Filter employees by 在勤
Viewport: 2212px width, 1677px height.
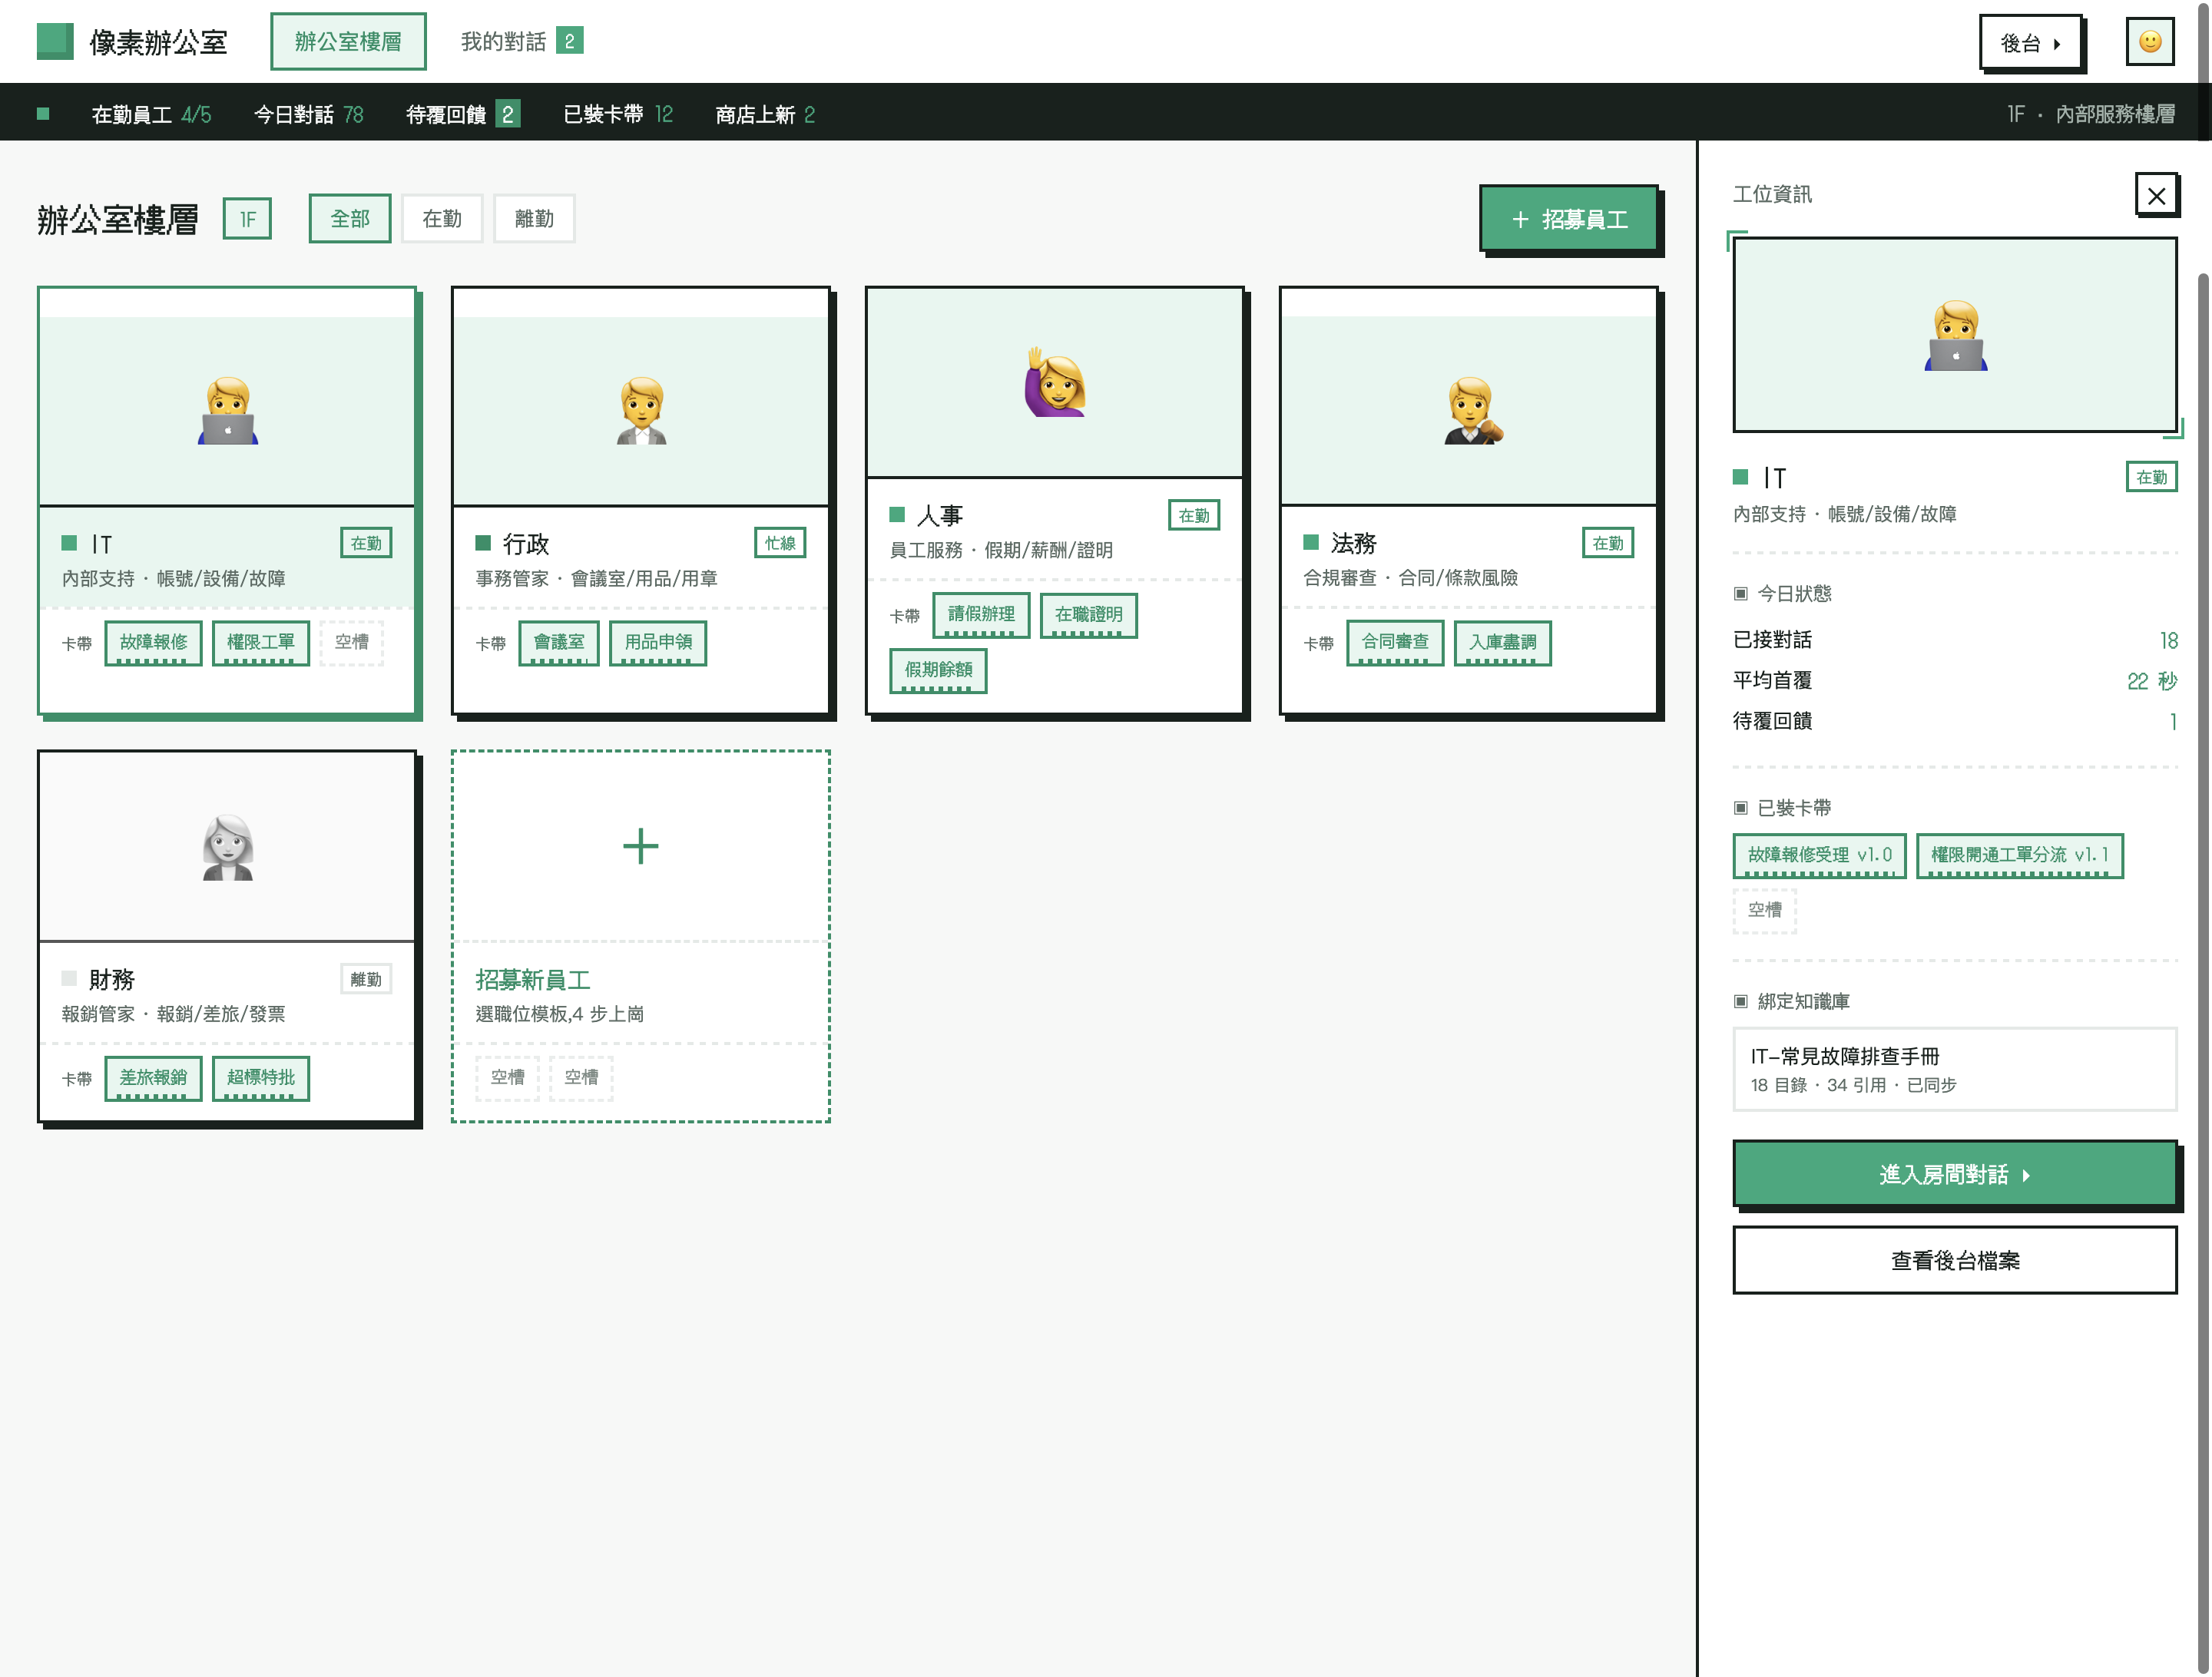pyautogui.click(x=442, y=218)
